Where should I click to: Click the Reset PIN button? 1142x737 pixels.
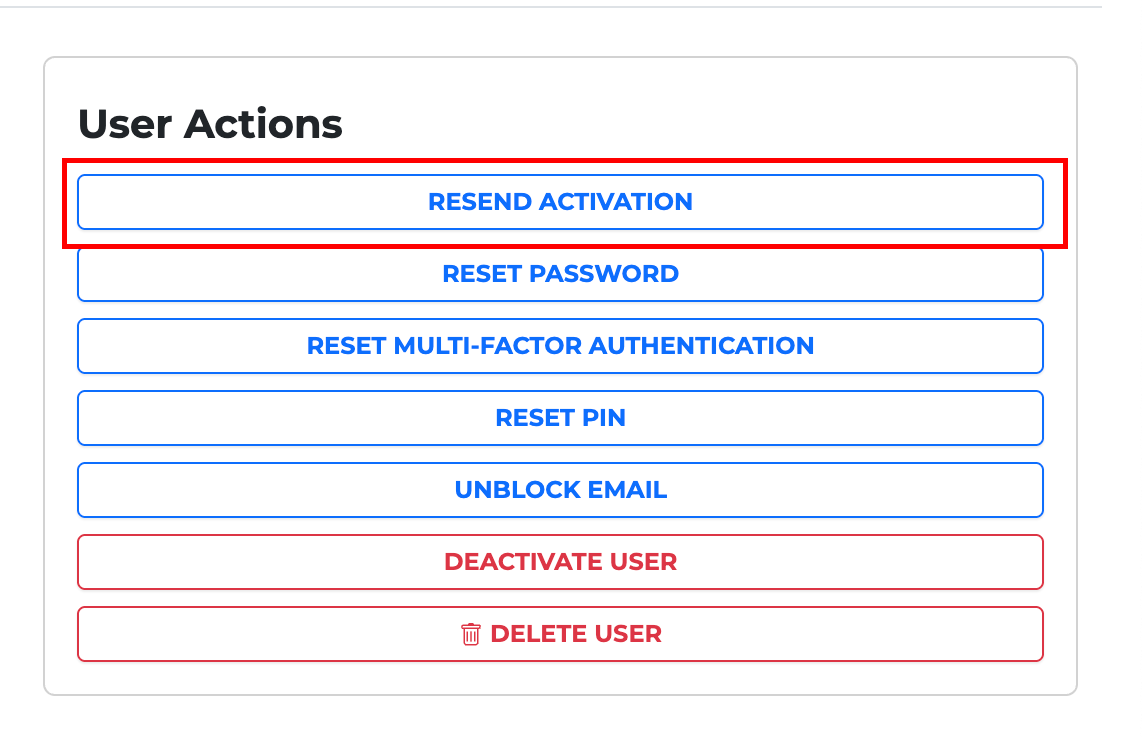coord(560,418)
